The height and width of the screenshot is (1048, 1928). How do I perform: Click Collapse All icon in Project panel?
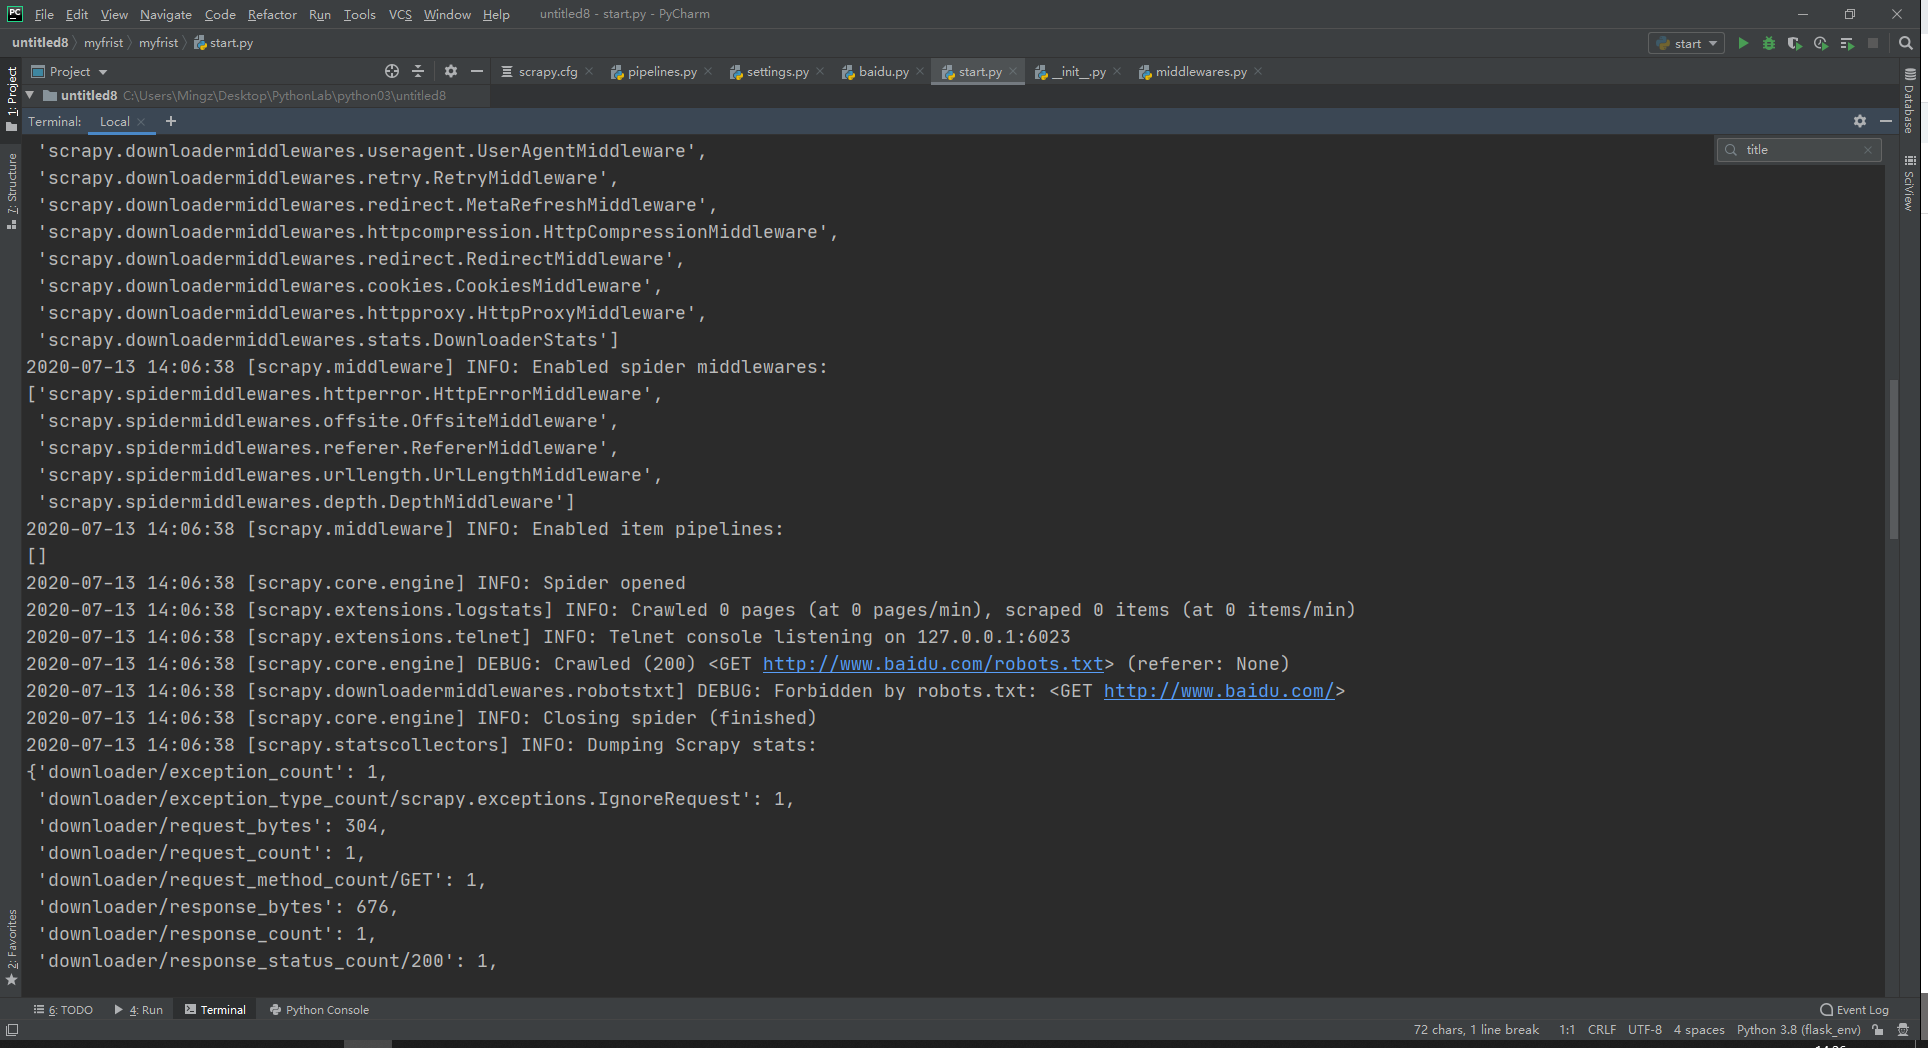tap(418, 71)
